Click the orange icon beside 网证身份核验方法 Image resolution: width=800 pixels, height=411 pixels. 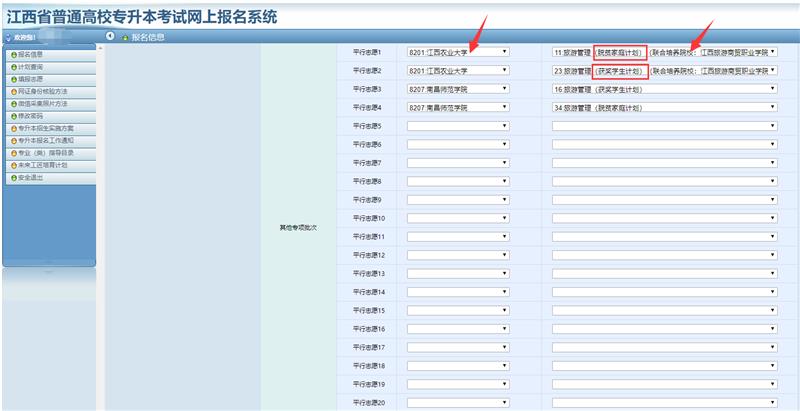pyautogui.click(x=14, y=92)
